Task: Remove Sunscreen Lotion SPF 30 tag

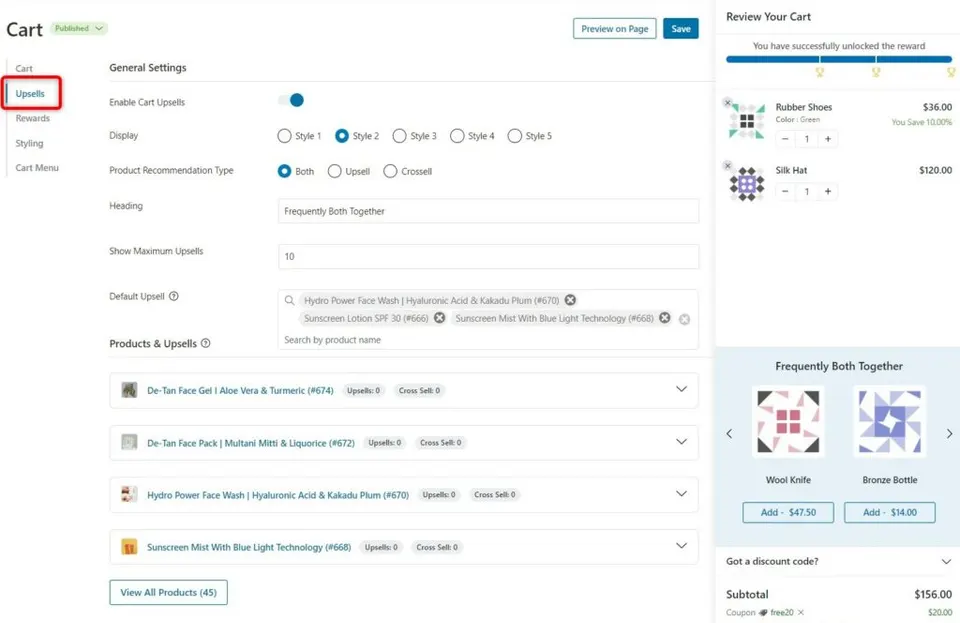Action: [440, 318]
